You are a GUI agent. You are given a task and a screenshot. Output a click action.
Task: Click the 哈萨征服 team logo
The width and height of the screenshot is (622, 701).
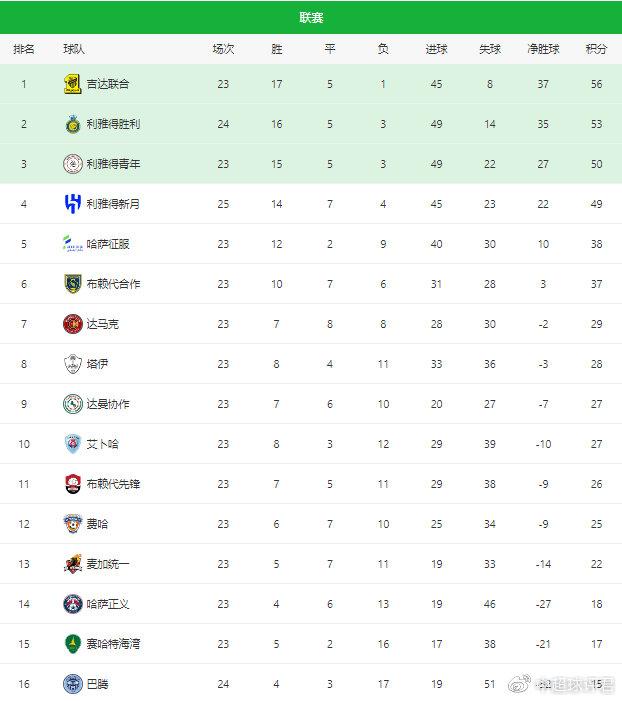(72, 244)
